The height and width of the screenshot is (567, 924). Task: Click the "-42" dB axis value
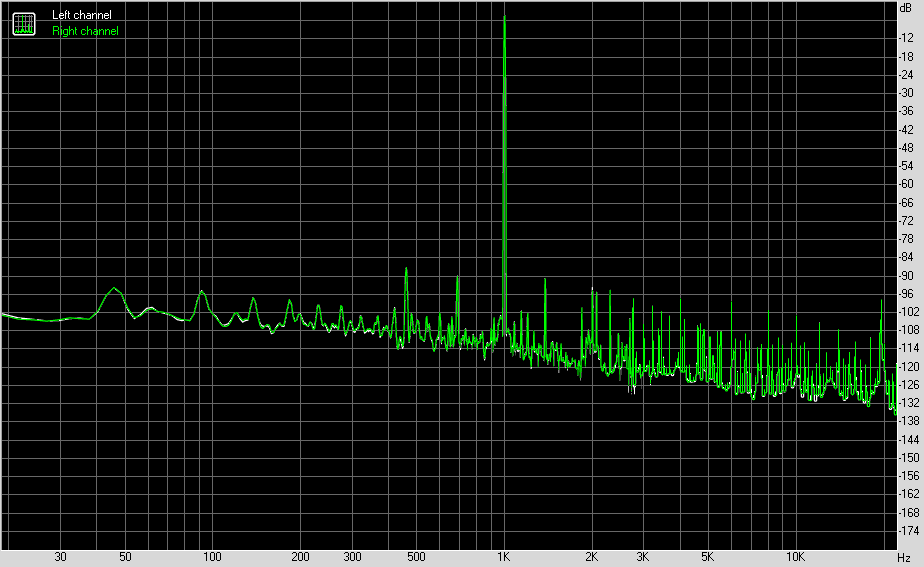(906, 130)
